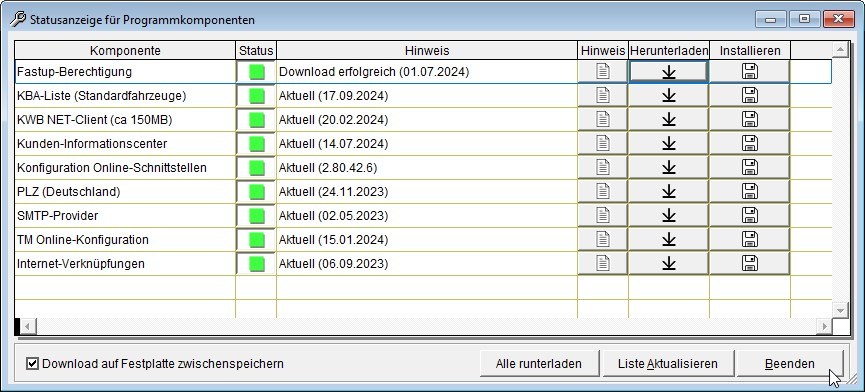Install the PLZ (Deutschland) component
Image resolution: width=865 pixels, height=392 pixels.
[750, 191]
